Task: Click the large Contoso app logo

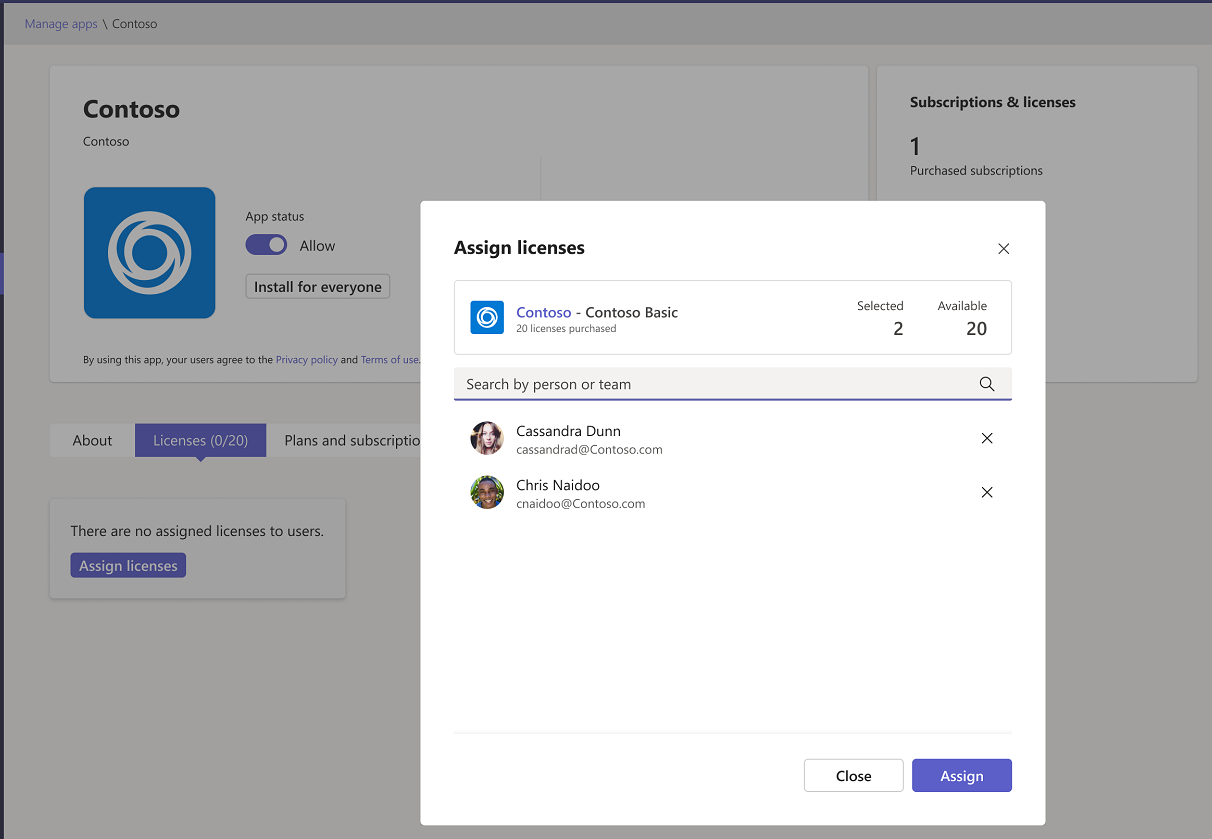Action: (x=150, y=253)
